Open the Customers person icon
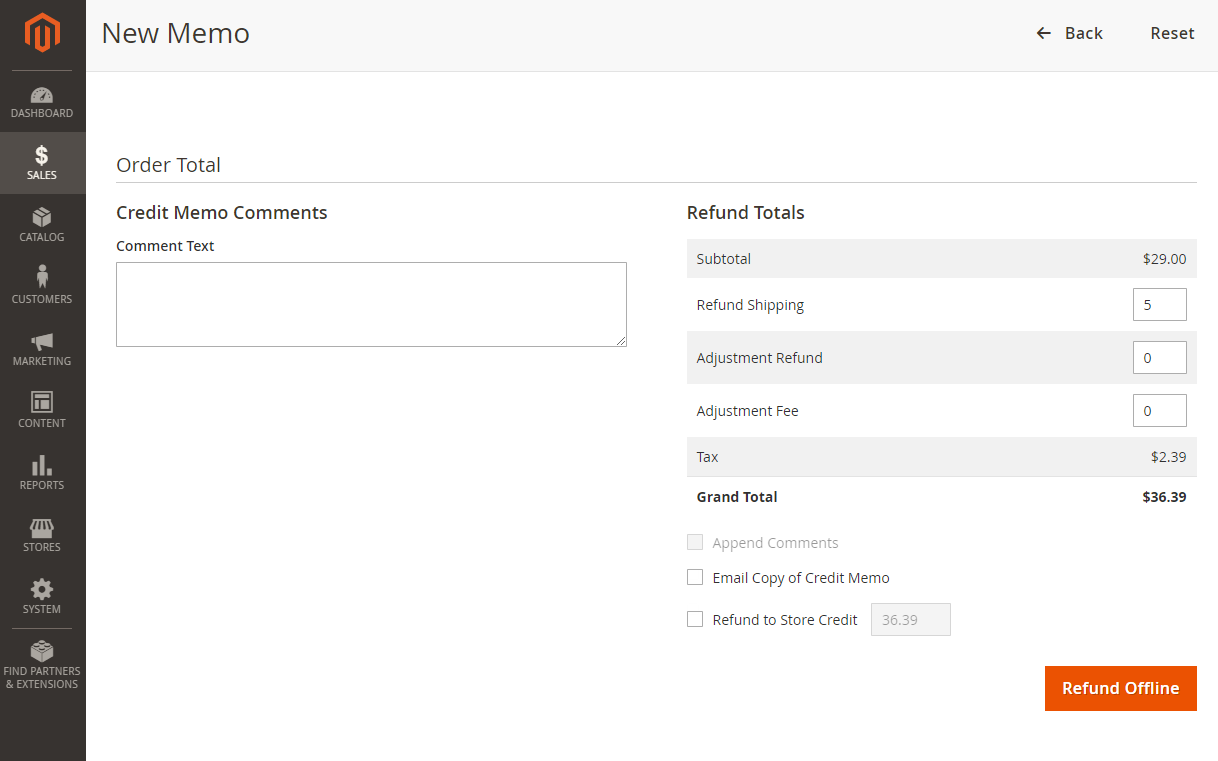This screenshot has width=1218, height=761. pos(42,277)
